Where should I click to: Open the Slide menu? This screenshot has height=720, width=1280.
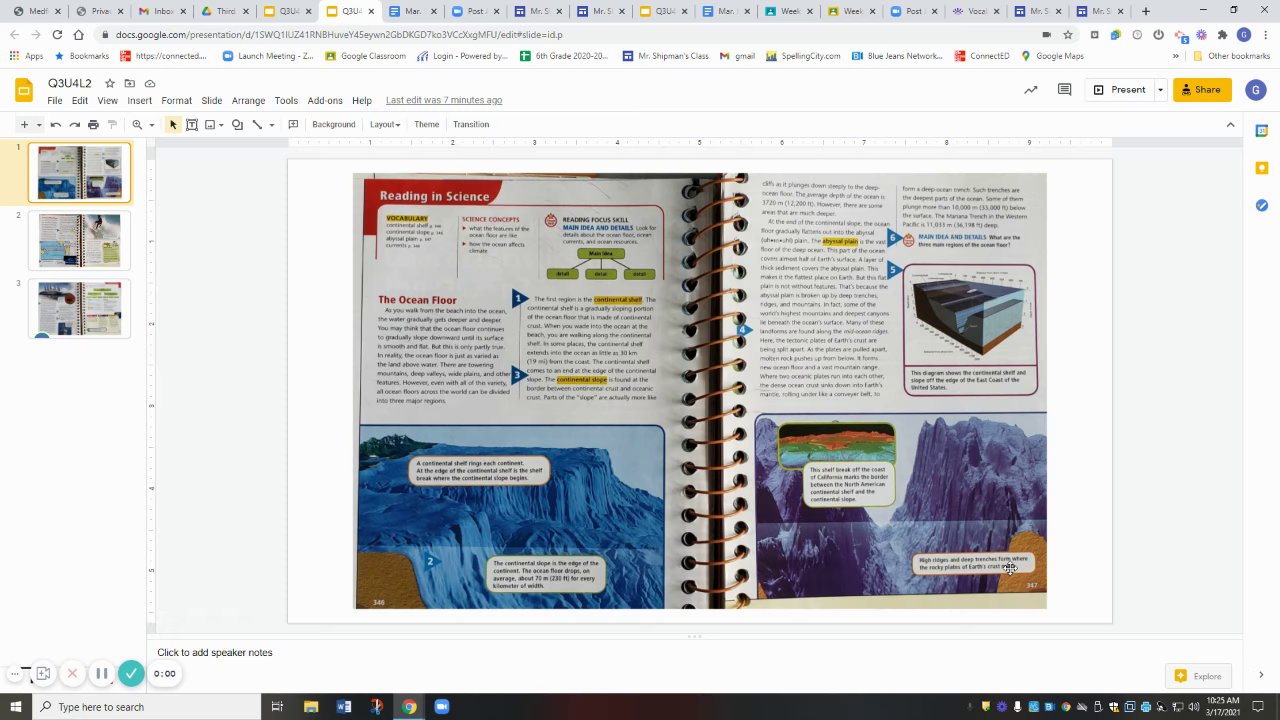212,101
